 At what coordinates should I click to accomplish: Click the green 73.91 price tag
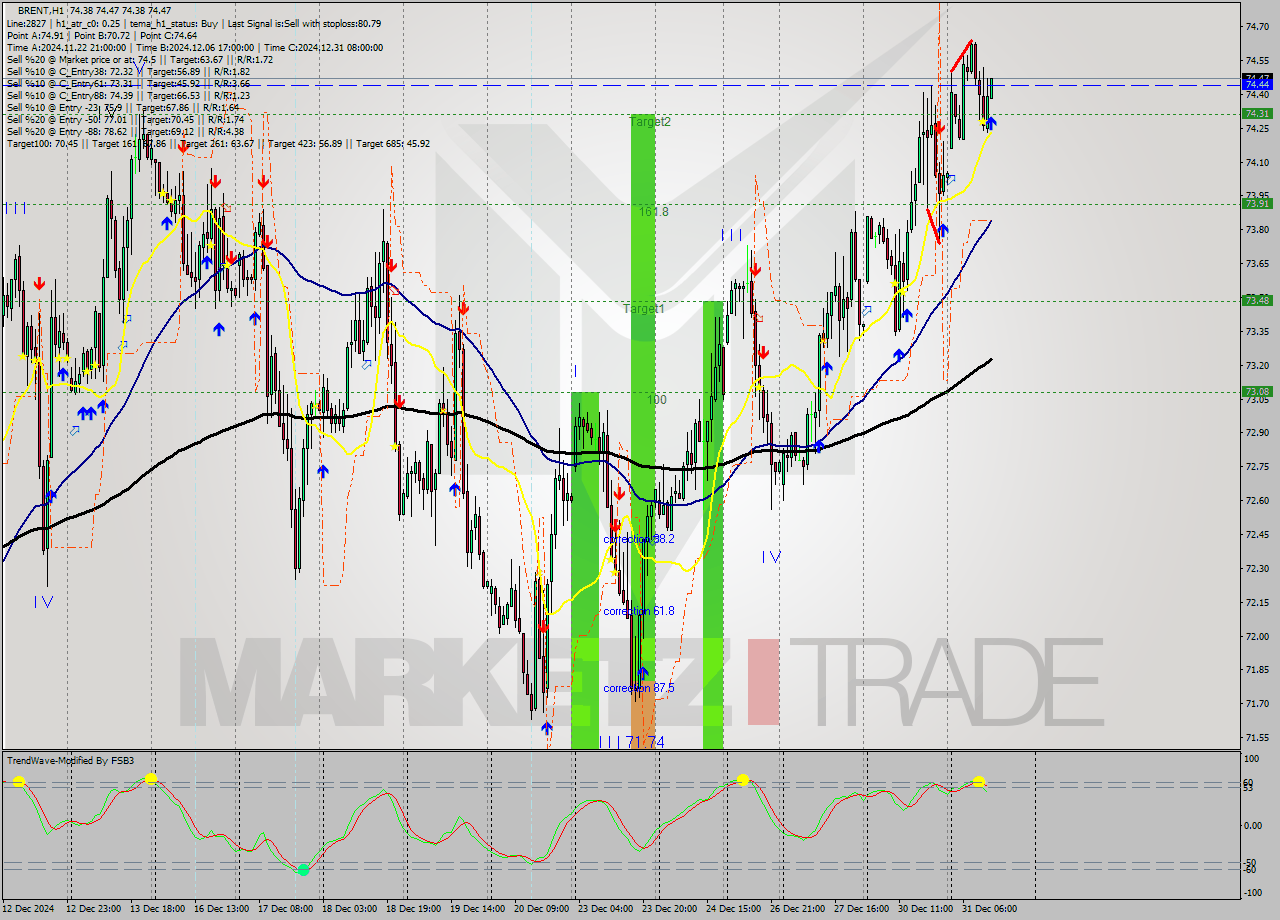1256,203
